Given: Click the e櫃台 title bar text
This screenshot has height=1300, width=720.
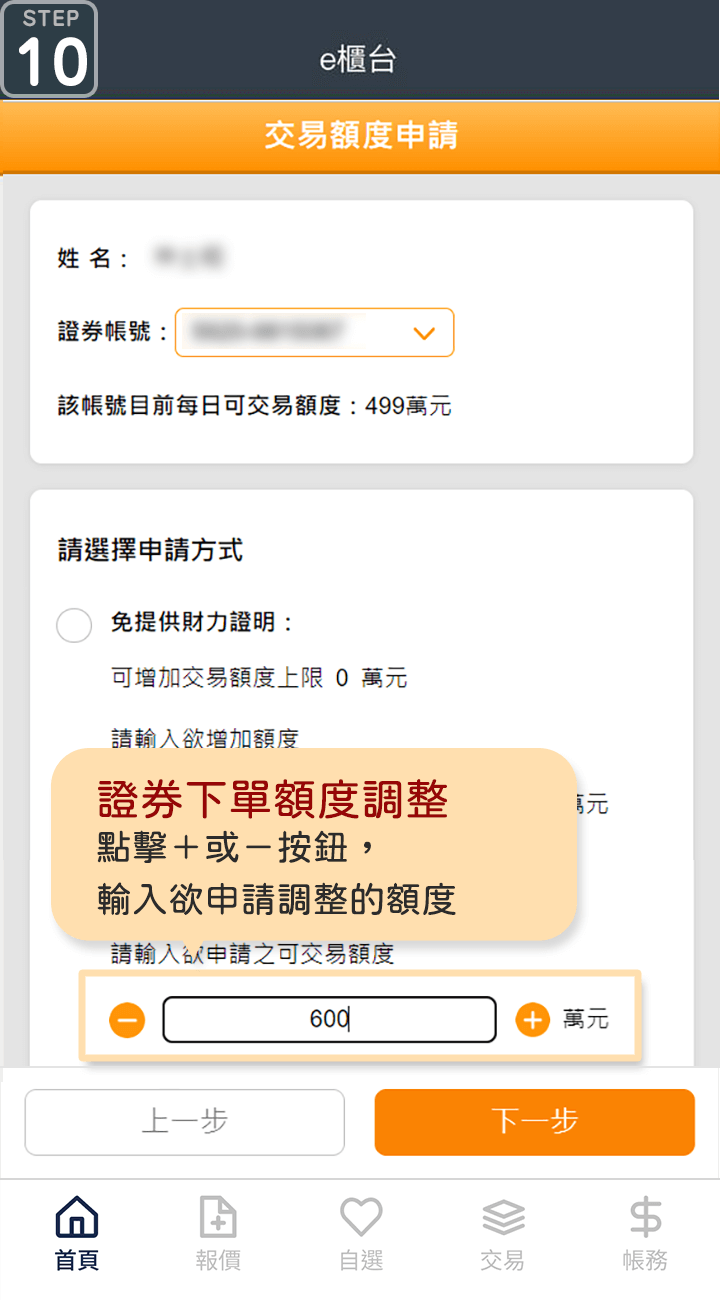Looking at the screenshot, I should (358, 59).
